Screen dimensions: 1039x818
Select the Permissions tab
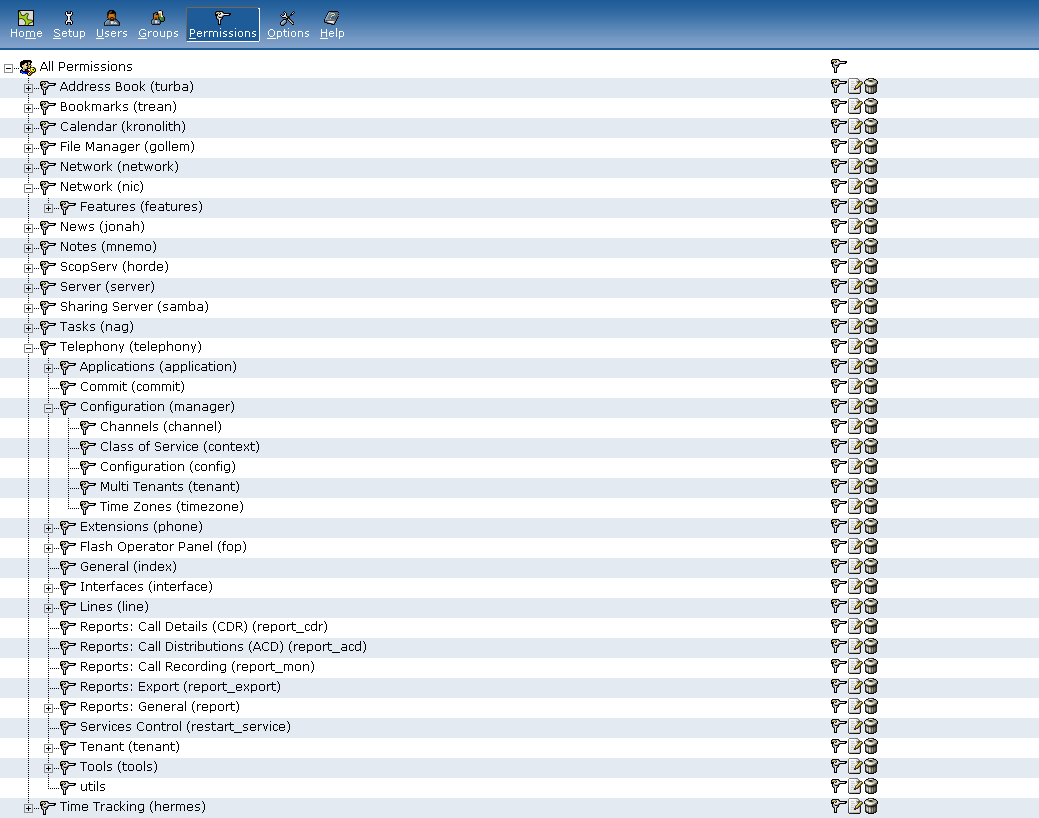coord(223,25)
